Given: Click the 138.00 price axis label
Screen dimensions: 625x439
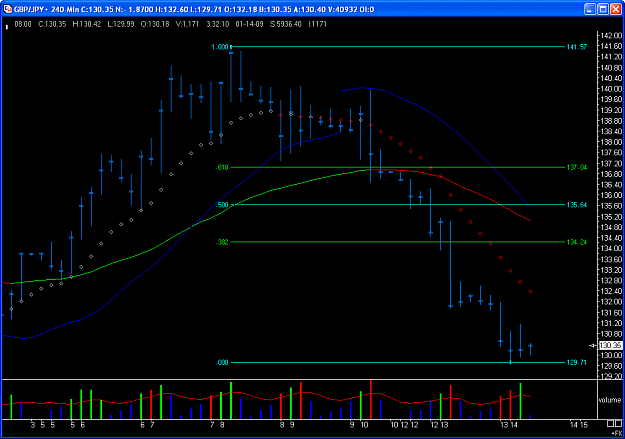Looking at the screenshot, I should (x=612, y=142).
